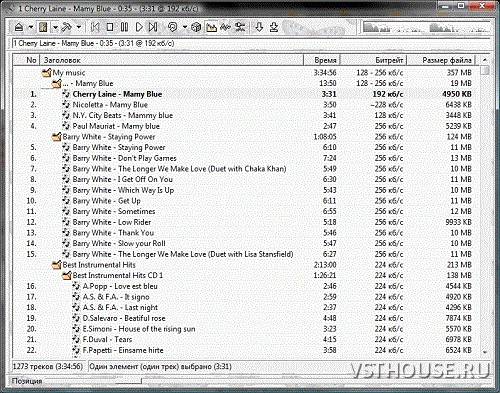Screen dimensions: 500x393
Task: Select track Nicoletta - Mamy Blue
Action: point(110,105)
